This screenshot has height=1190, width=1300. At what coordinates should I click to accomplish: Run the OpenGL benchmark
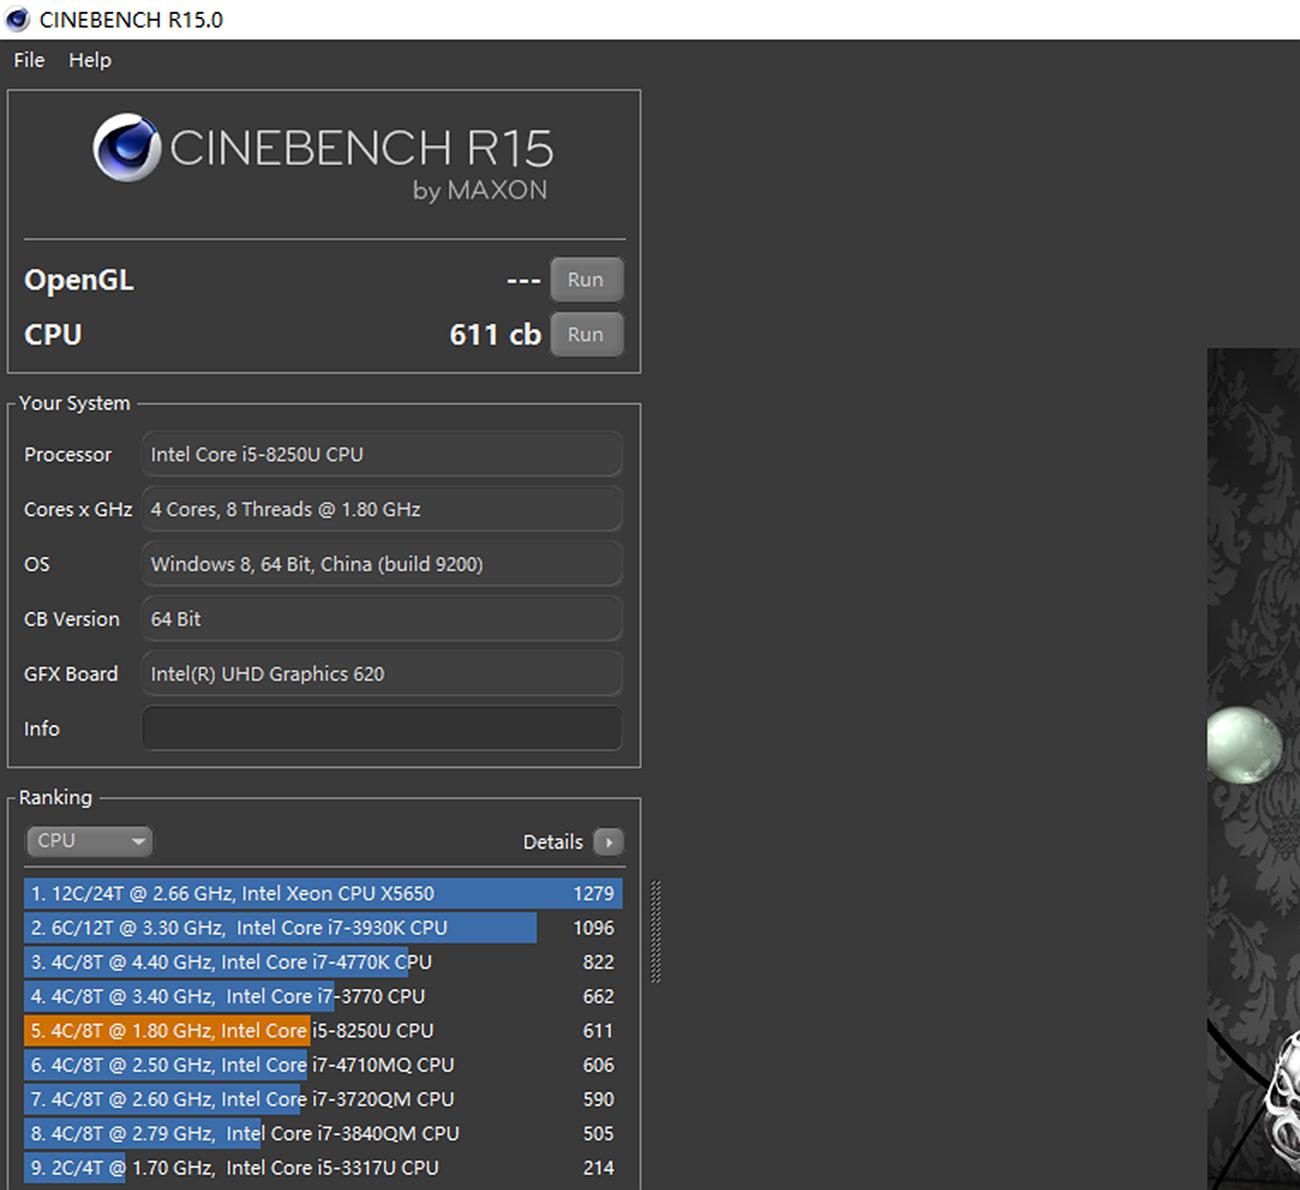(586, 280)
